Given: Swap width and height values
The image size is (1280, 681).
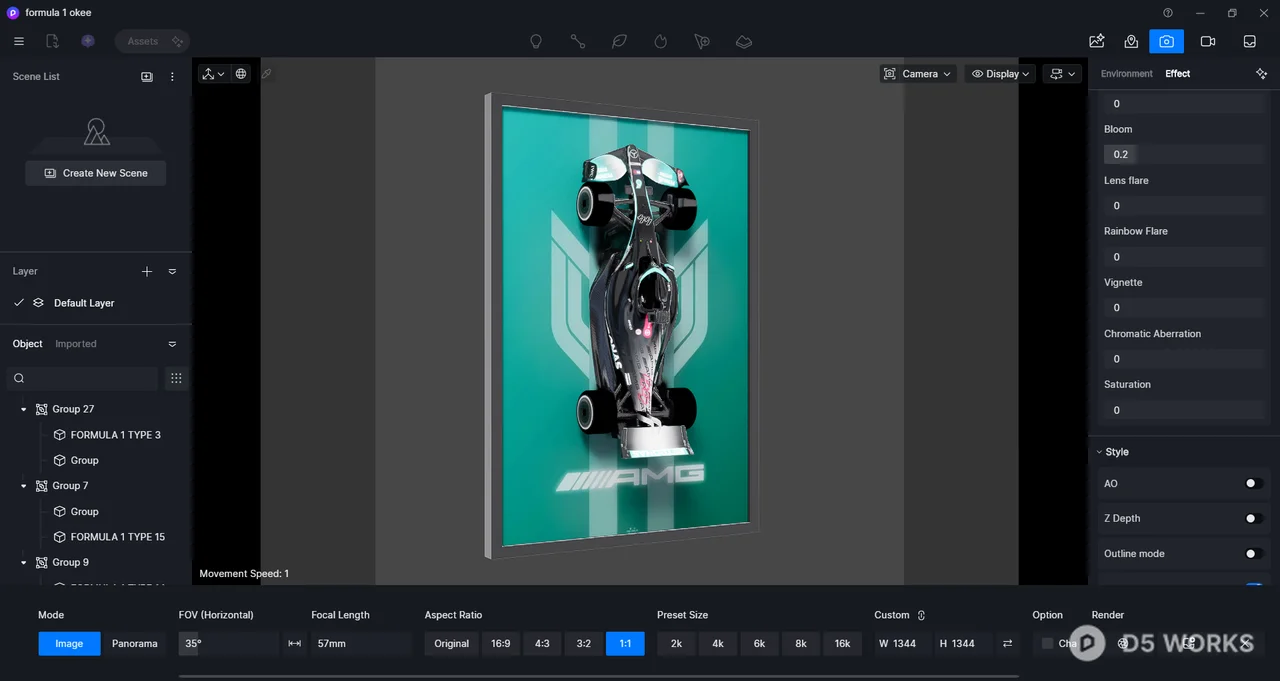Looking at the screenshot, I should tap(1008, 644).
